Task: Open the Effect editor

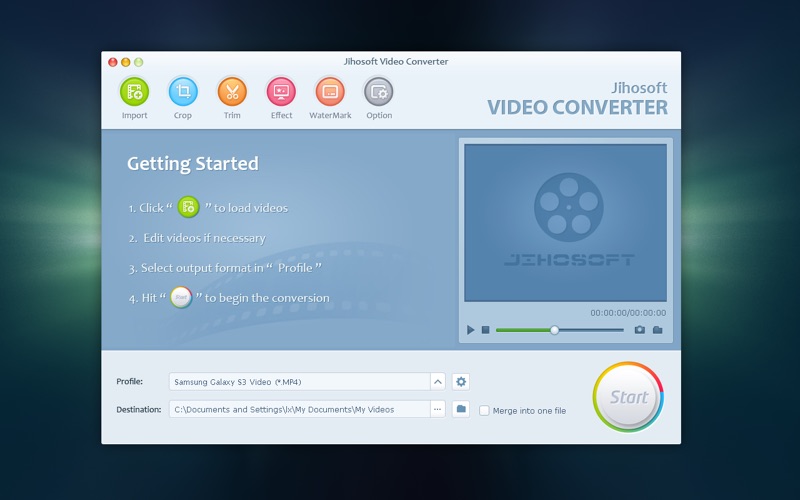Action: (281, 92)
